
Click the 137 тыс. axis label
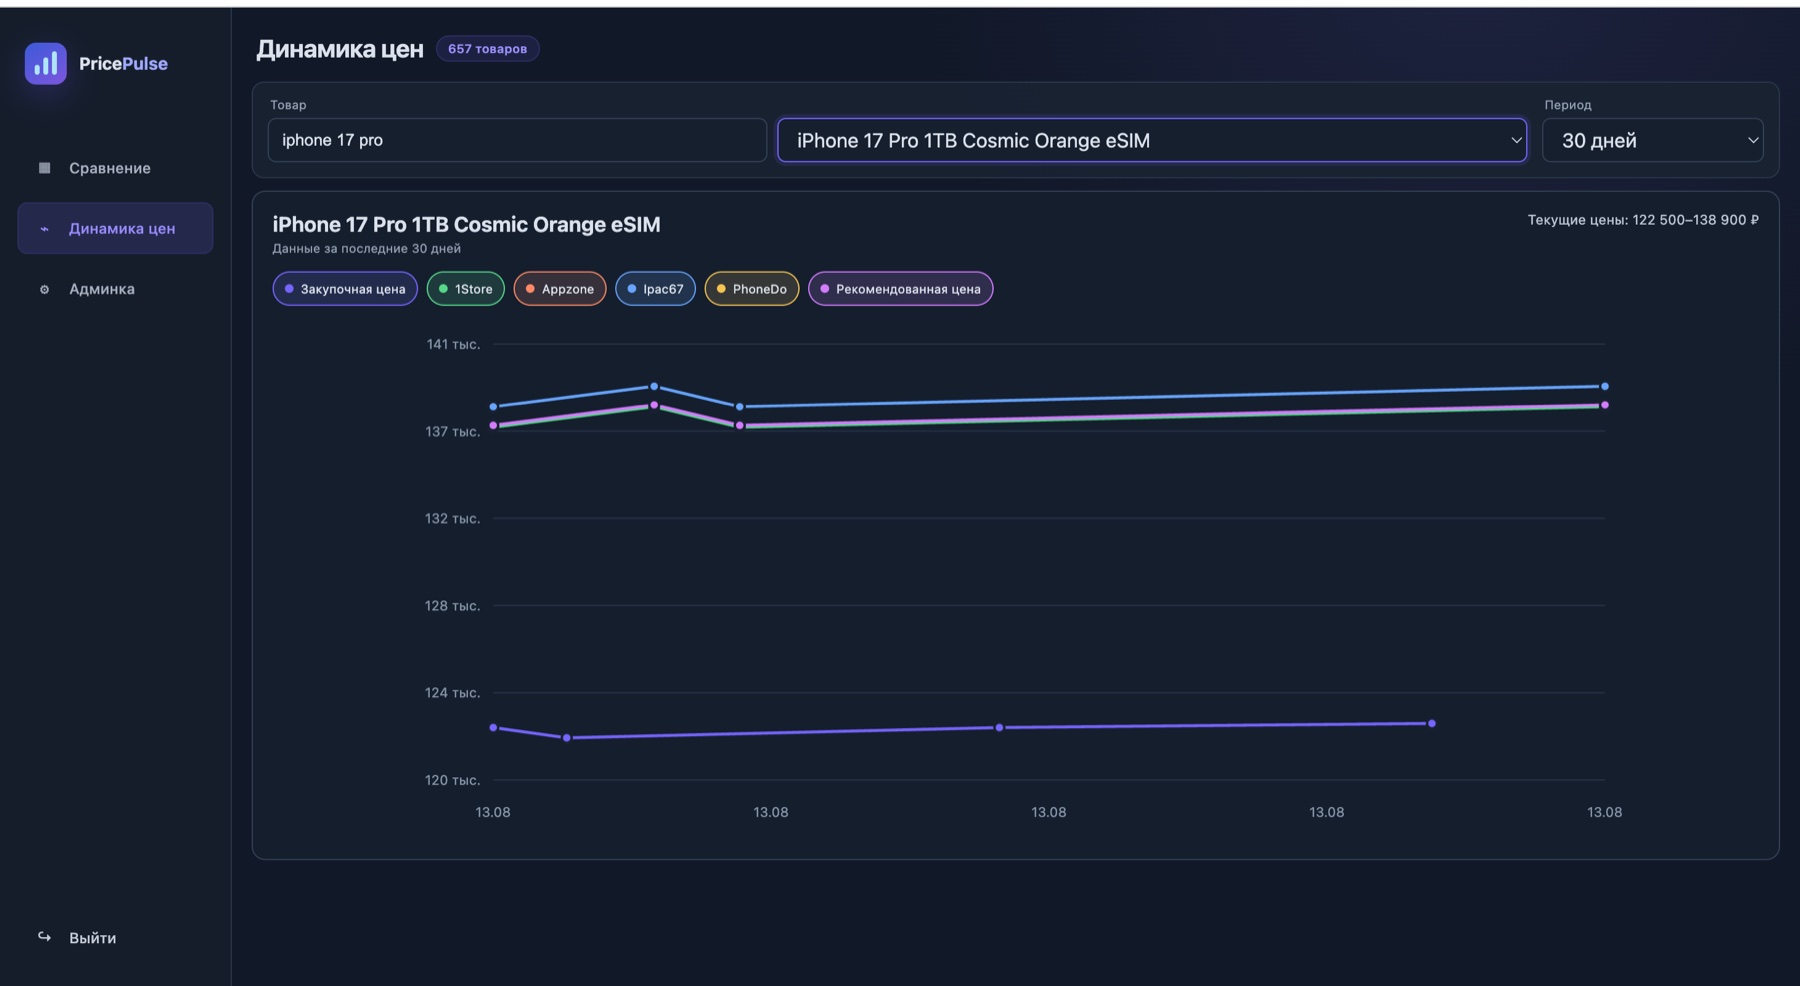452,431
